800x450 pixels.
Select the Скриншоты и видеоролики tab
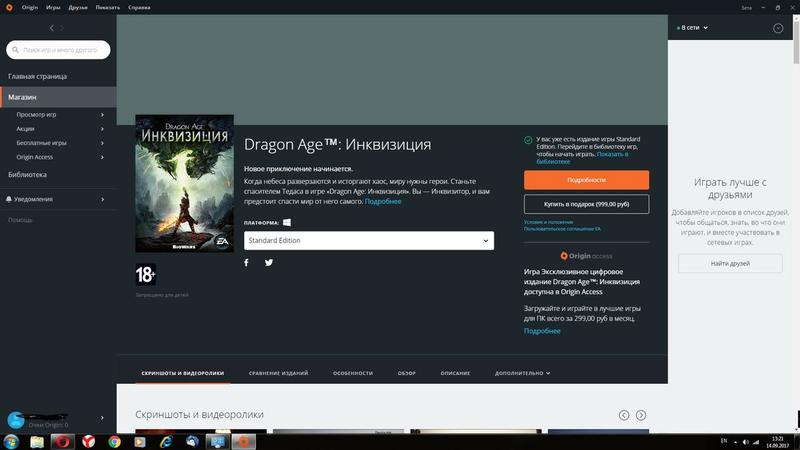click(183, 373)
